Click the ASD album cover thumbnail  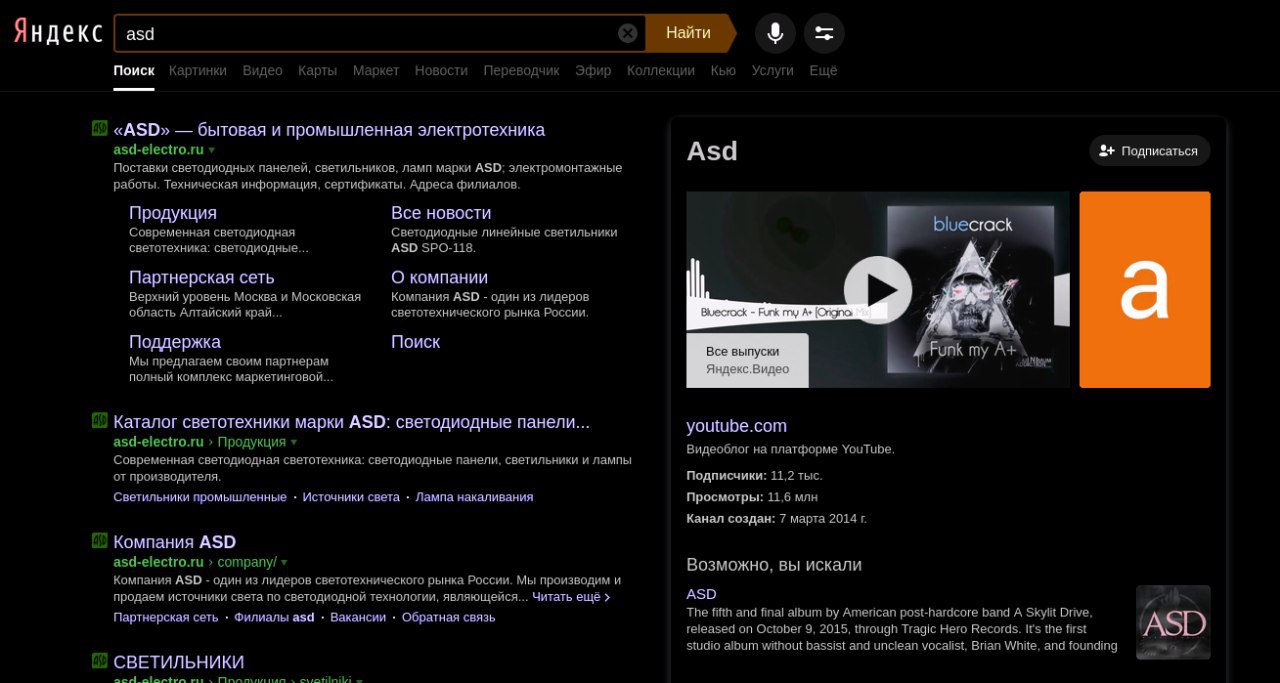tap(1173, 622)
